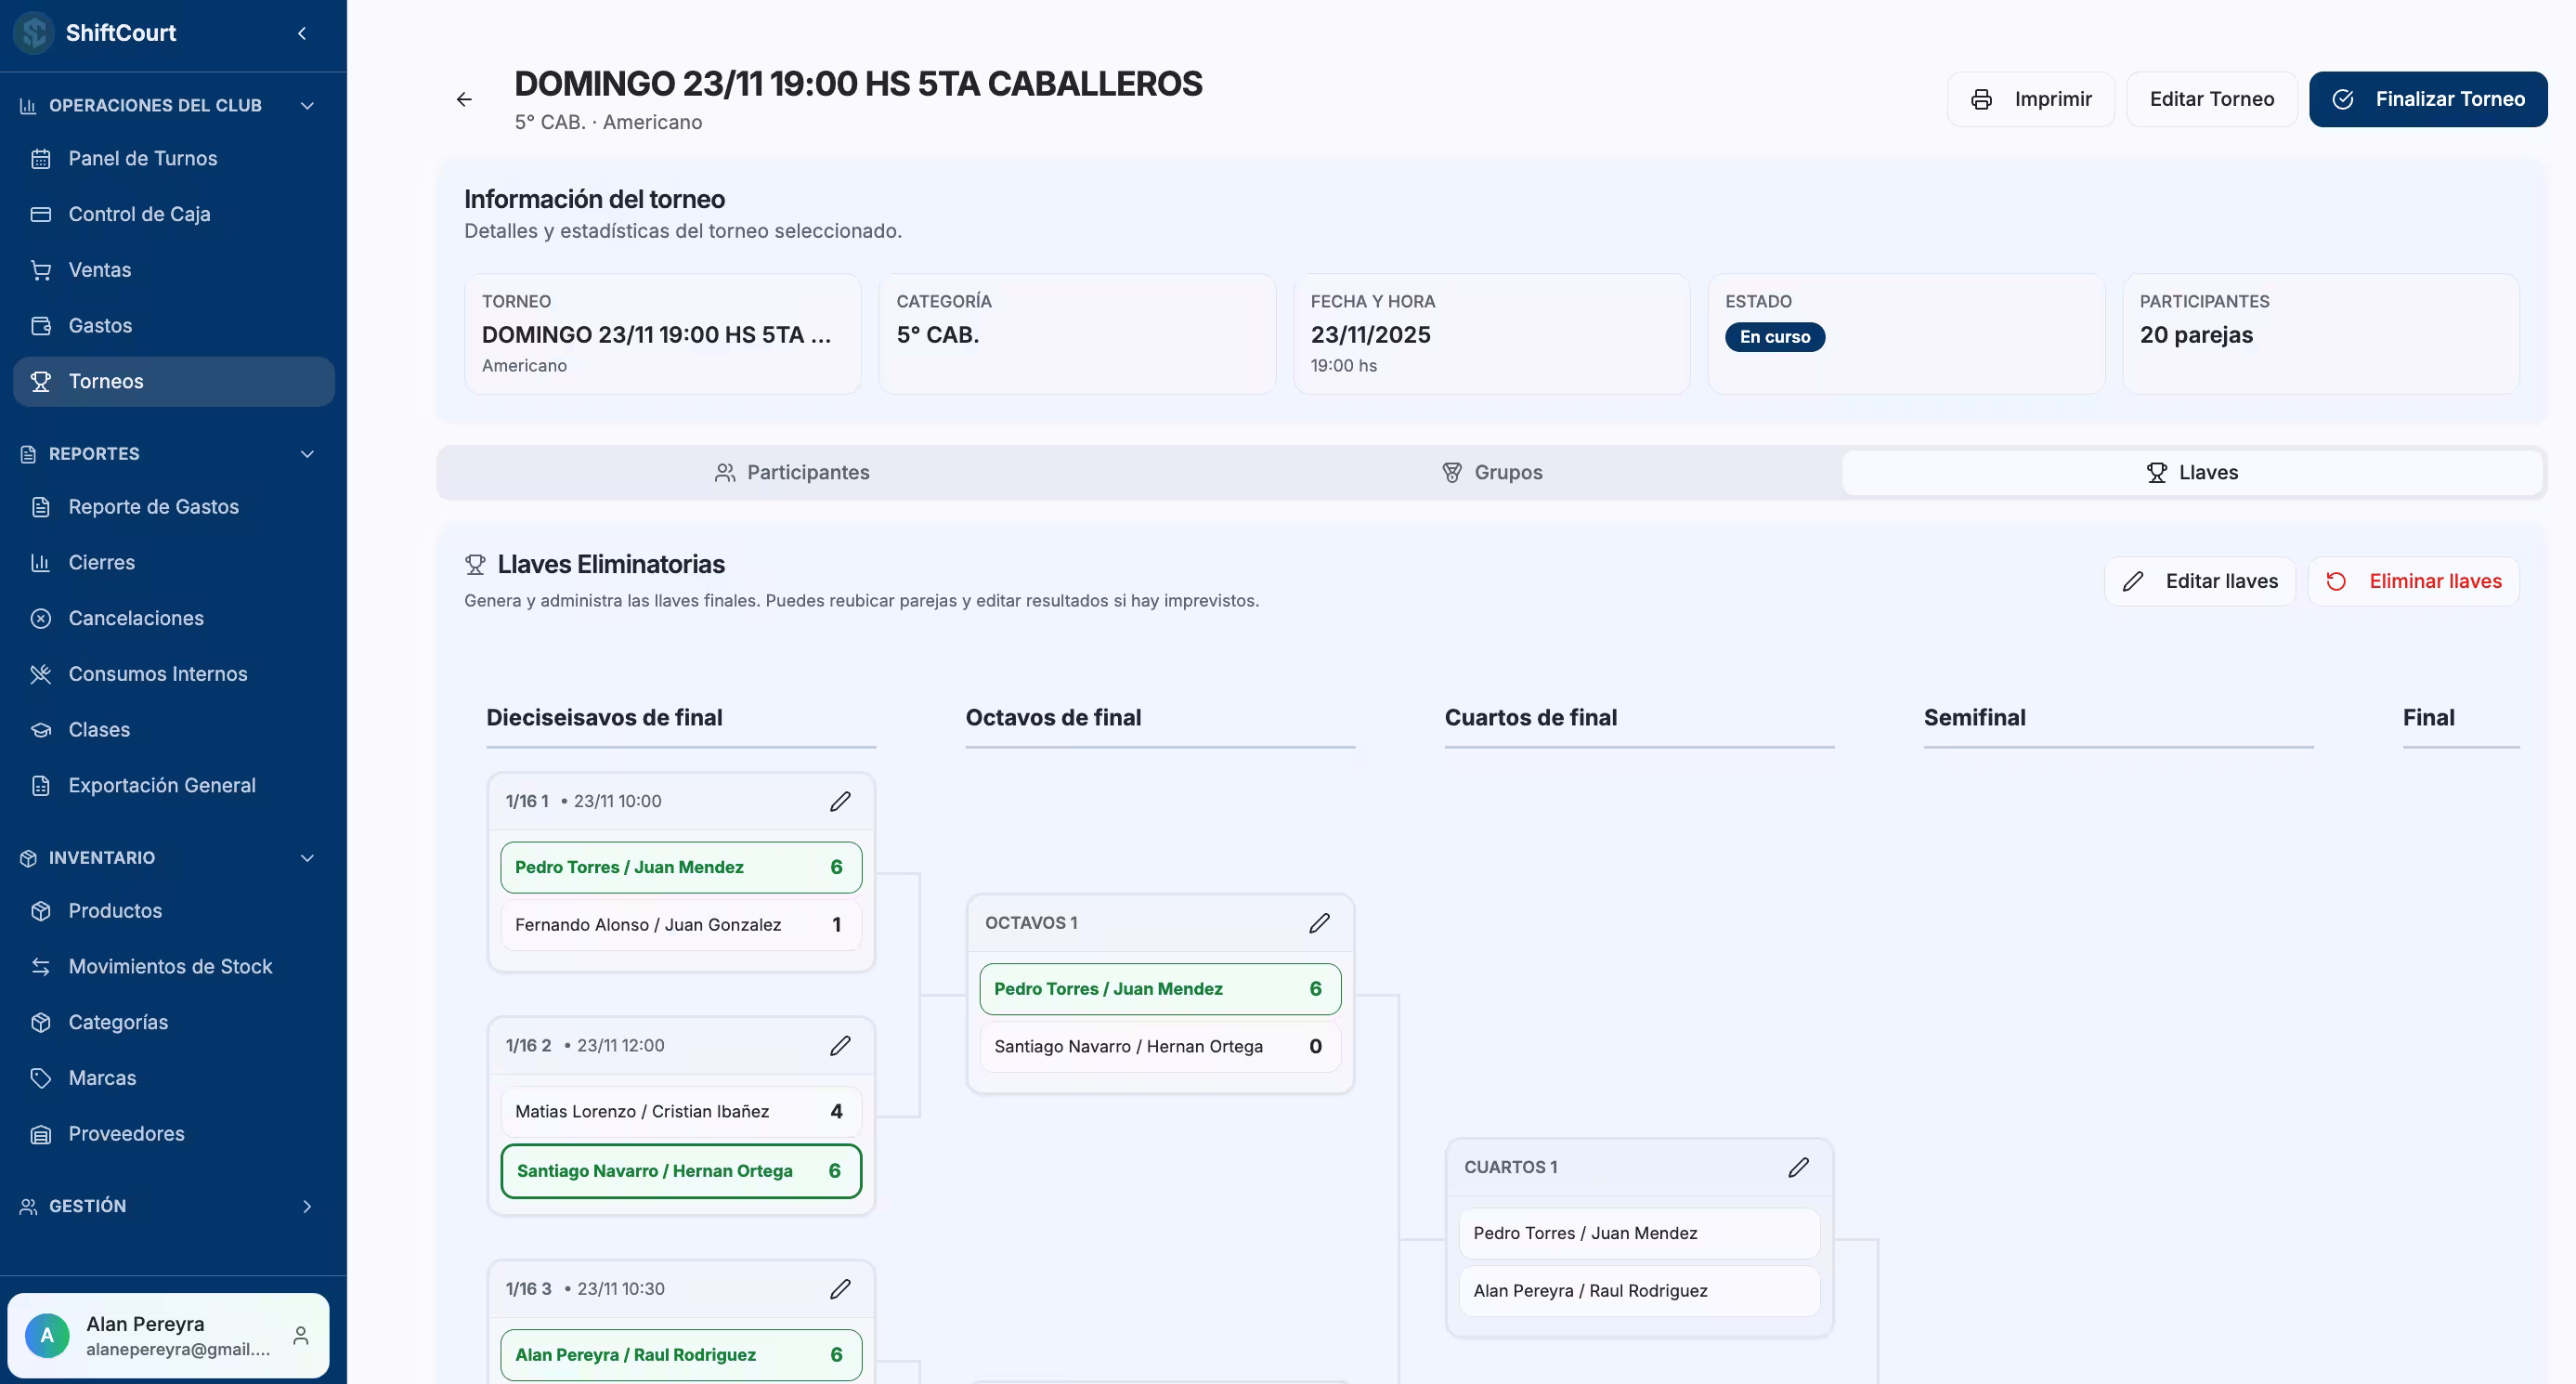Click the Finalizar Torneo button
This screenshot has width=2576, height=1384.
point(2427,99)
